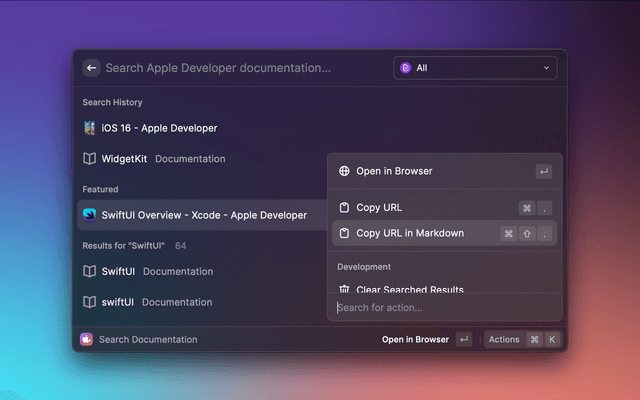Click the back arrow button
The height and width of the screenshot is (400, 640).
click(92, 68)
